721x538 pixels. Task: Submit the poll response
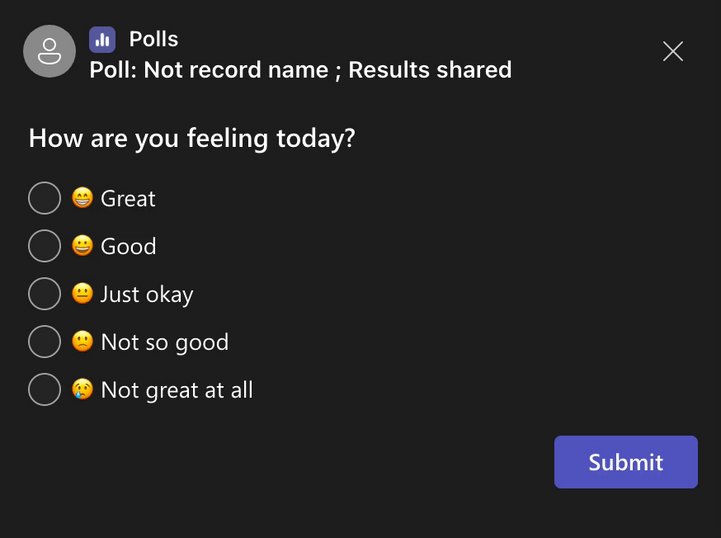626,462
